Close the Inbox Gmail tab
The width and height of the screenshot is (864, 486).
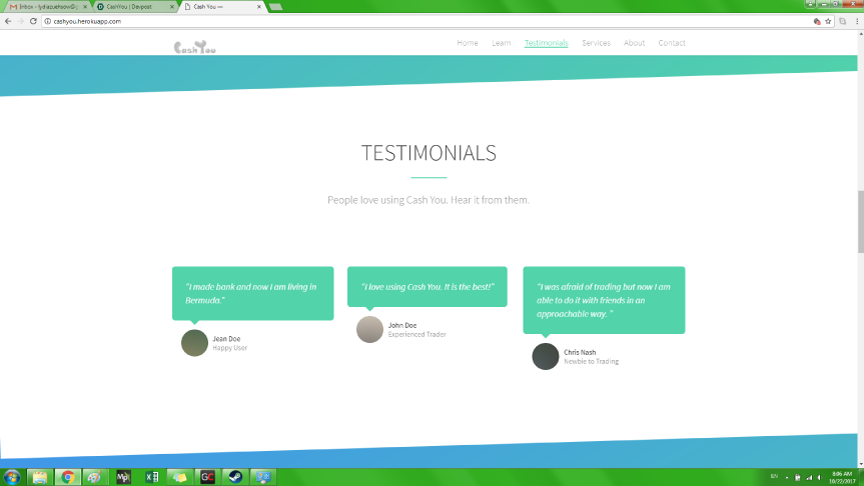pyautogui.click(x=85, y=7)
